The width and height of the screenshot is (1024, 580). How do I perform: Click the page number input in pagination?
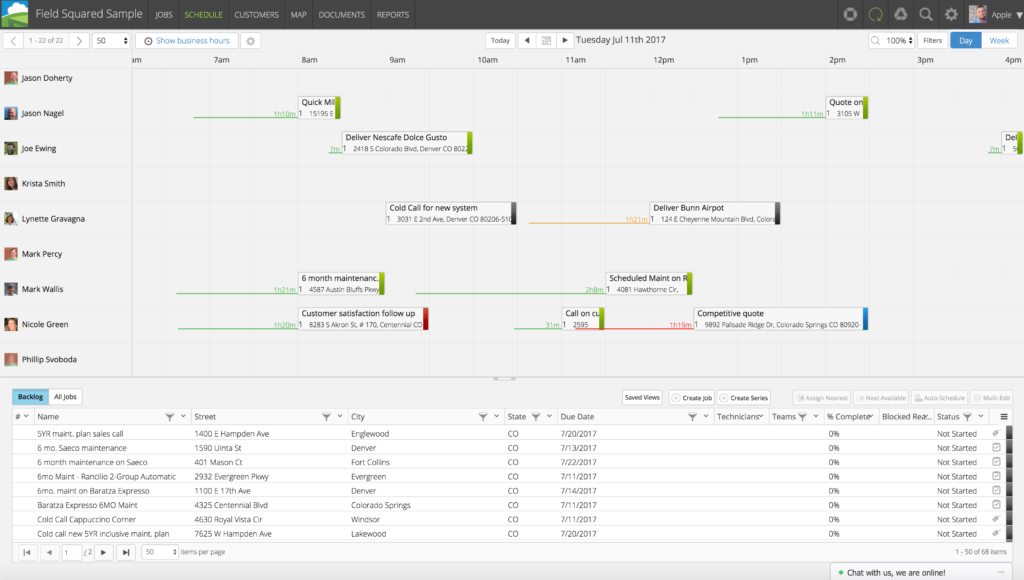pos(71,551)
